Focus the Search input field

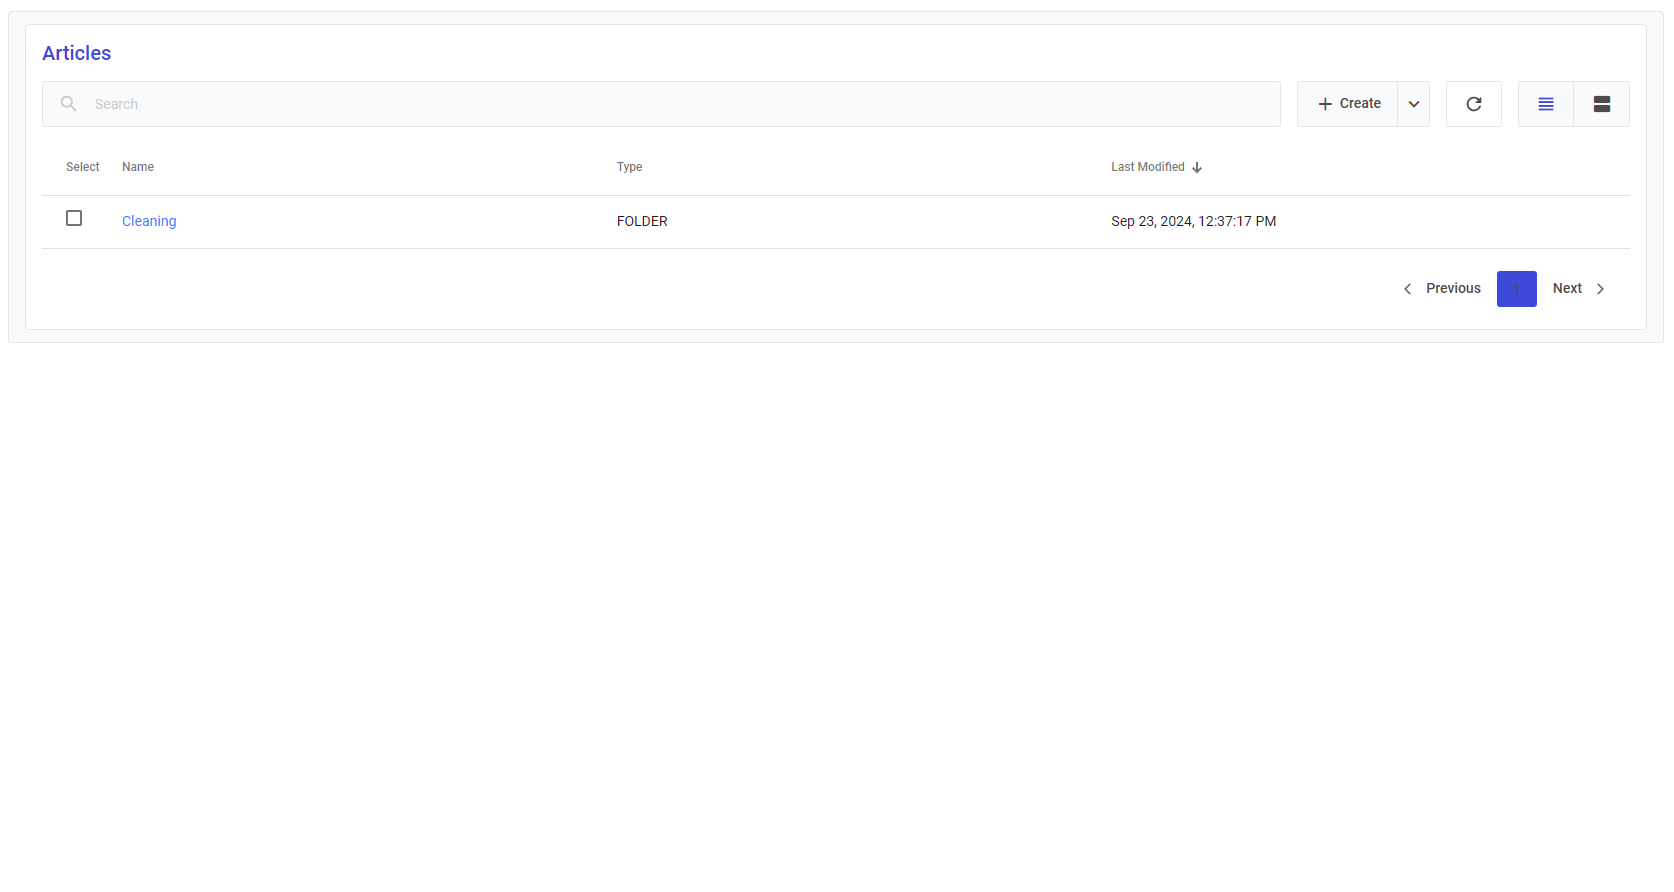click(680, 104)
